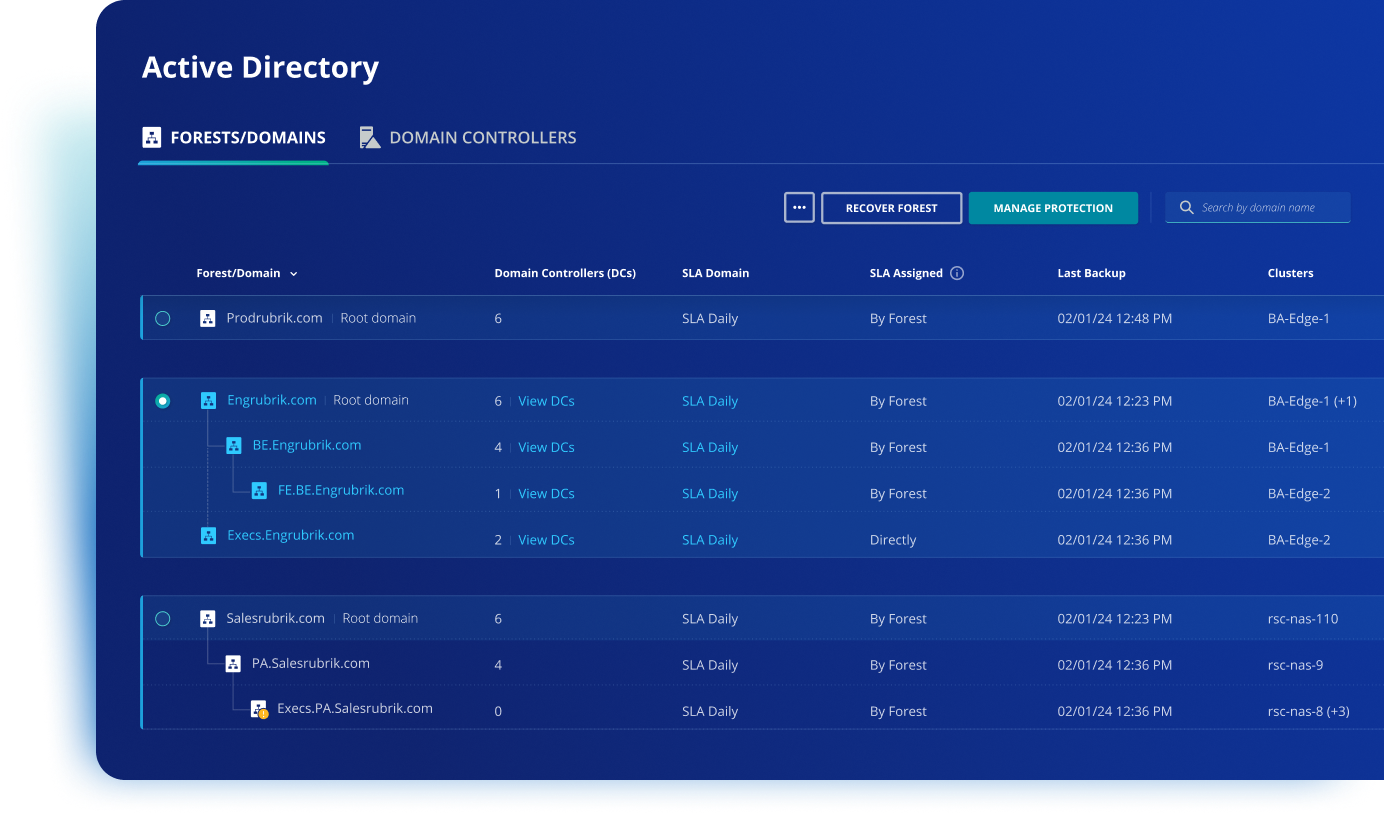
Task: Click the Last Backup column header
Action: [1091, 273]
